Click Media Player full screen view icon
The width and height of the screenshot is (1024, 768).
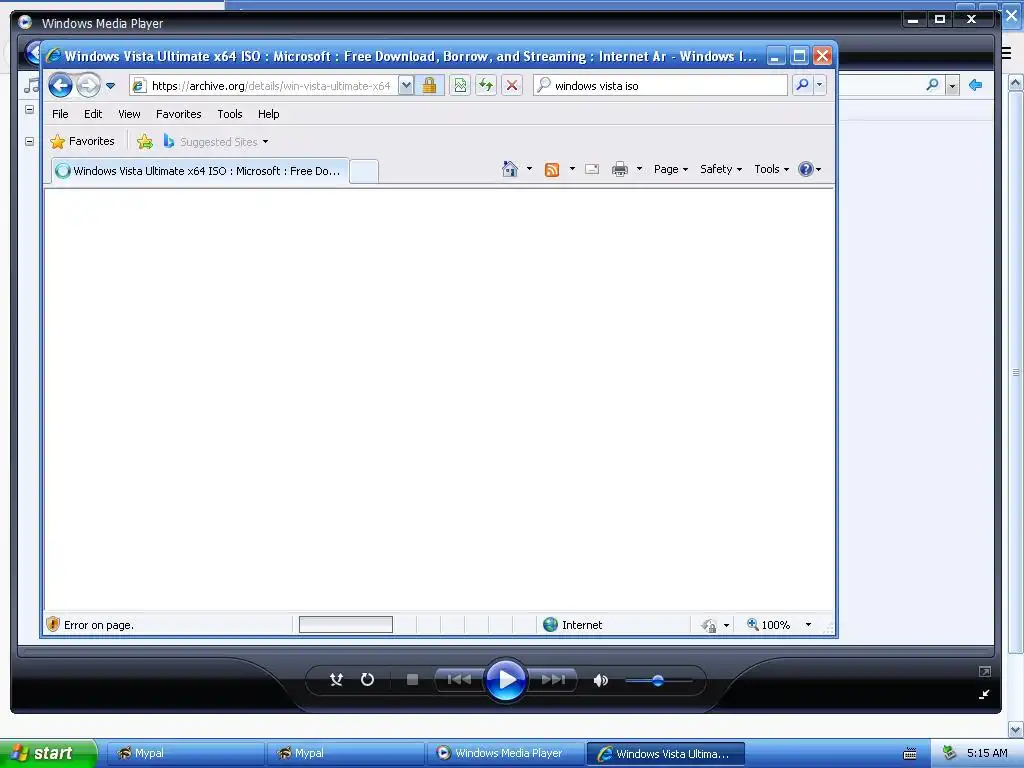[985, 671]
